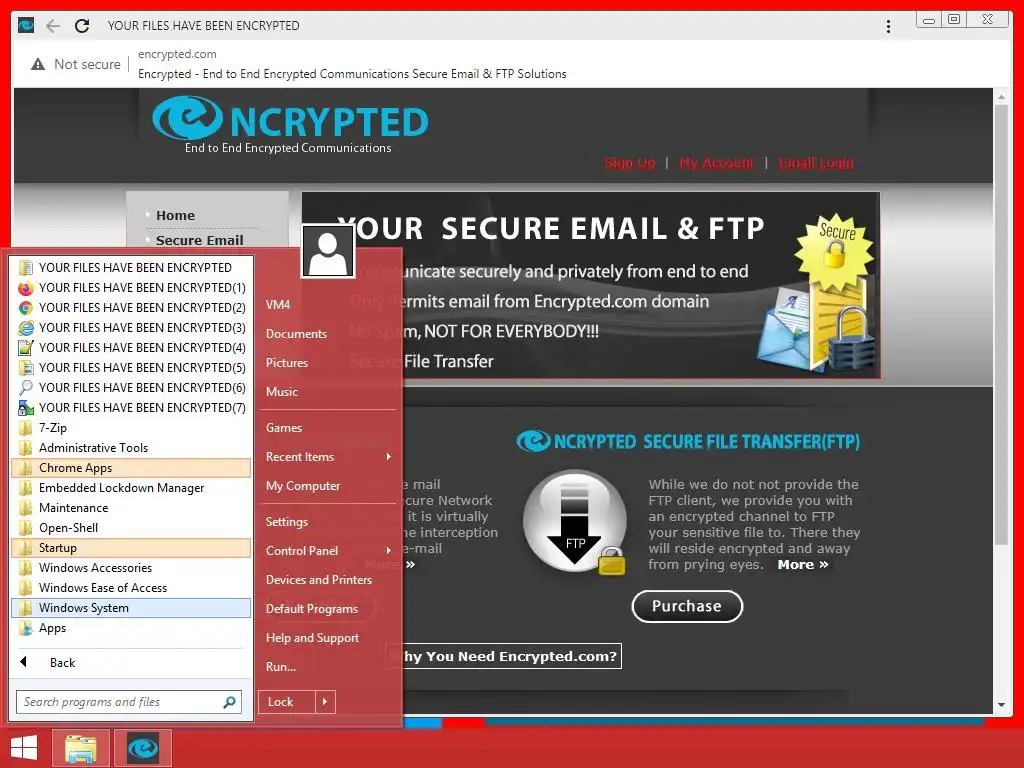1024x768 pixels.
Task: Expand the Control Panel submenu arrow
Action: pos(389,551)
